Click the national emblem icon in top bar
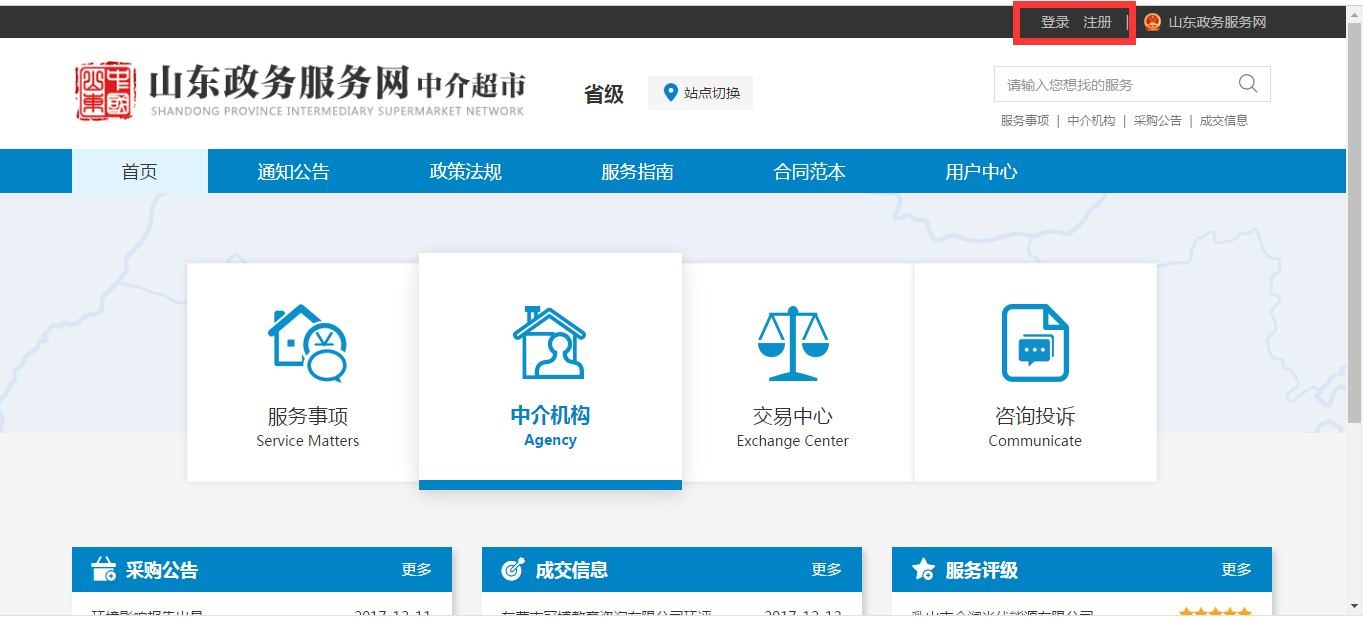1363x620 pixels. click(1152, 22)
